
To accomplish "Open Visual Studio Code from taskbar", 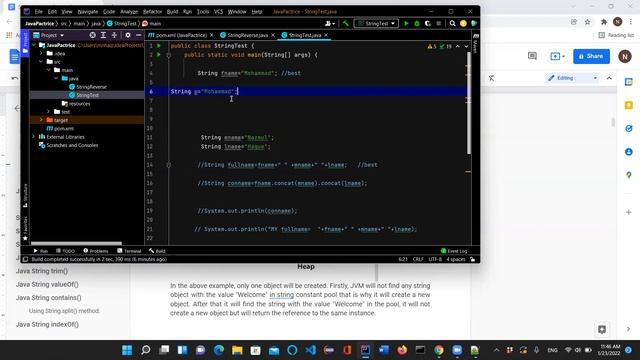I will tap(310, 350).
